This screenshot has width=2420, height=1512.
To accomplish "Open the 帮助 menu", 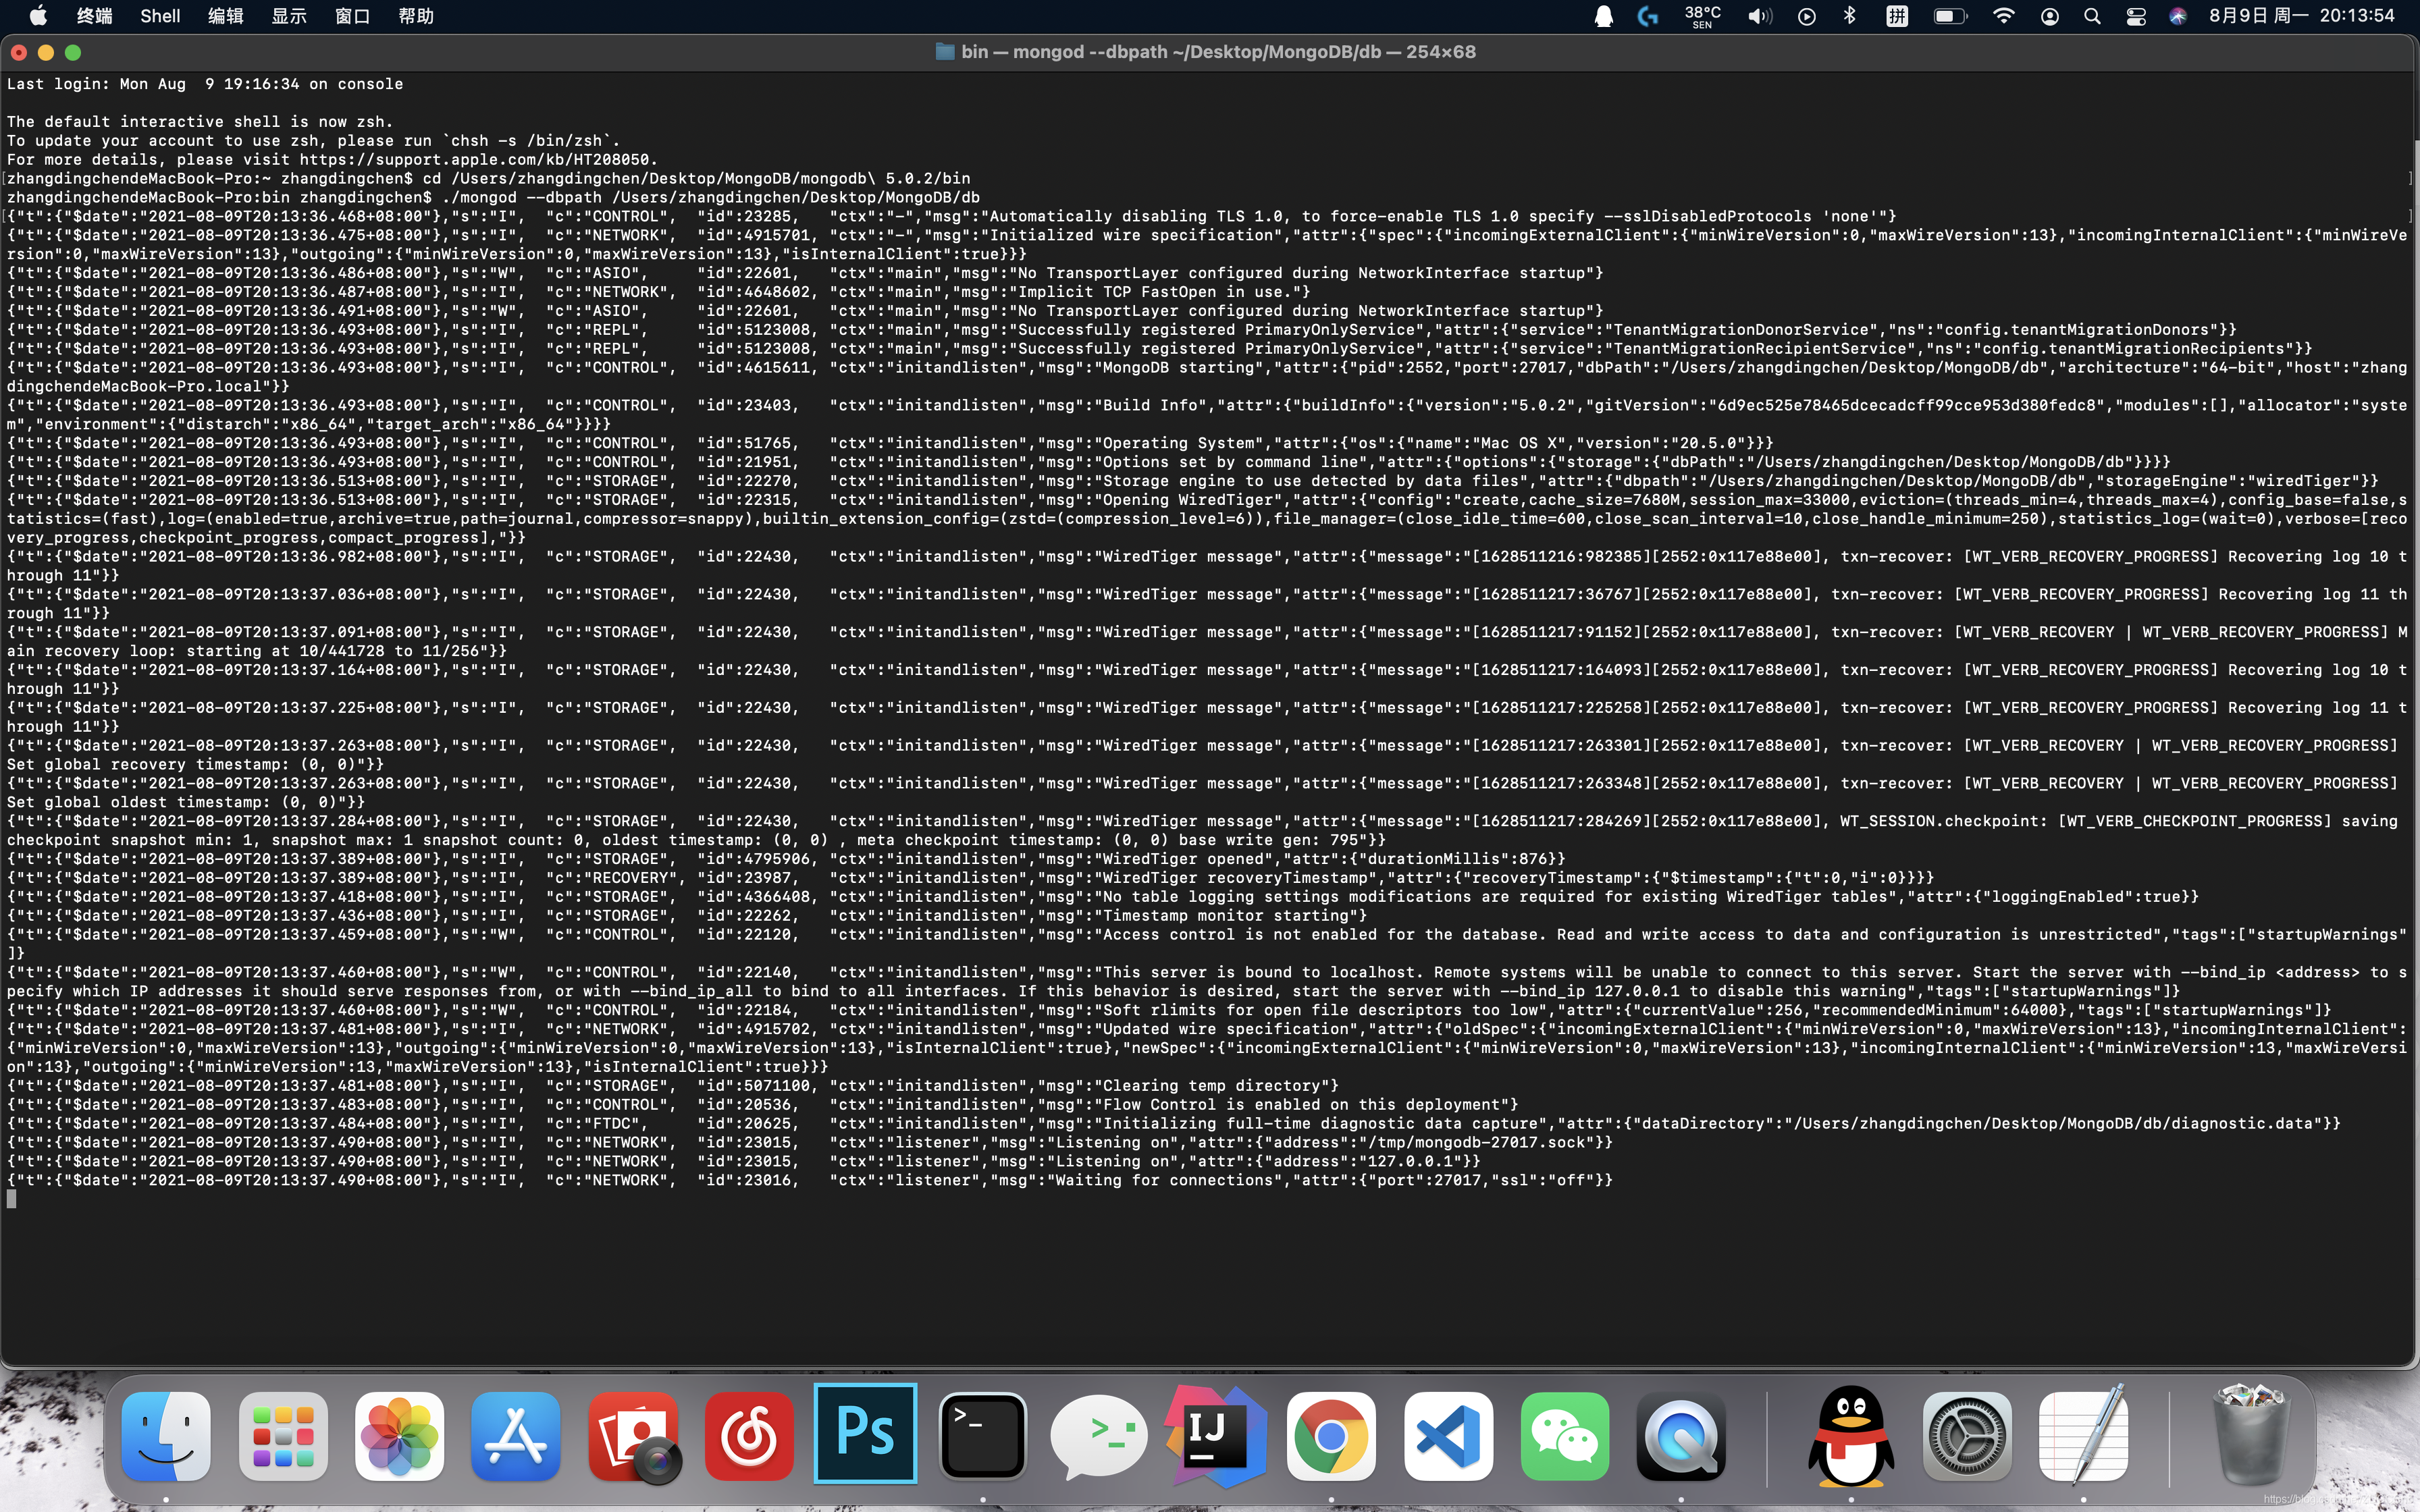I will pos(416,16).
